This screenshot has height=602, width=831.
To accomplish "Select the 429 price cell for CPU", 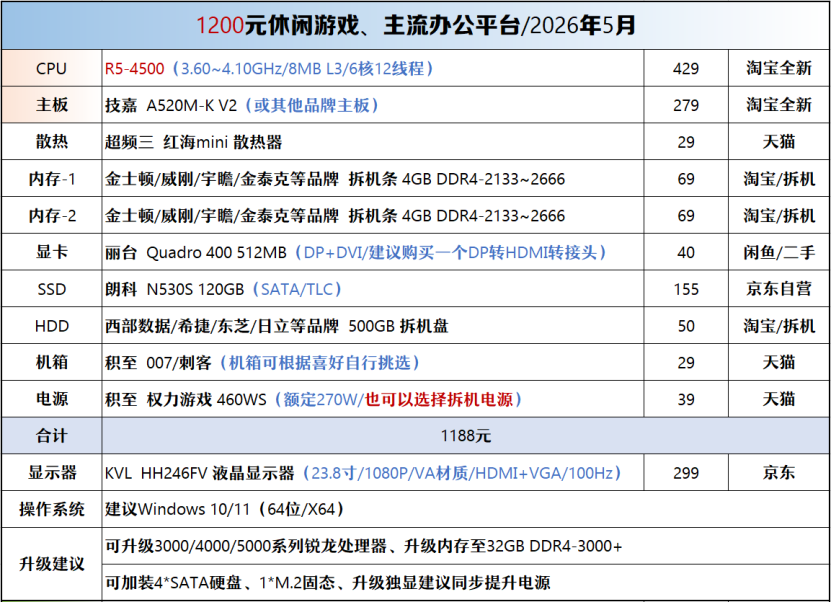I will pos(686,68).
